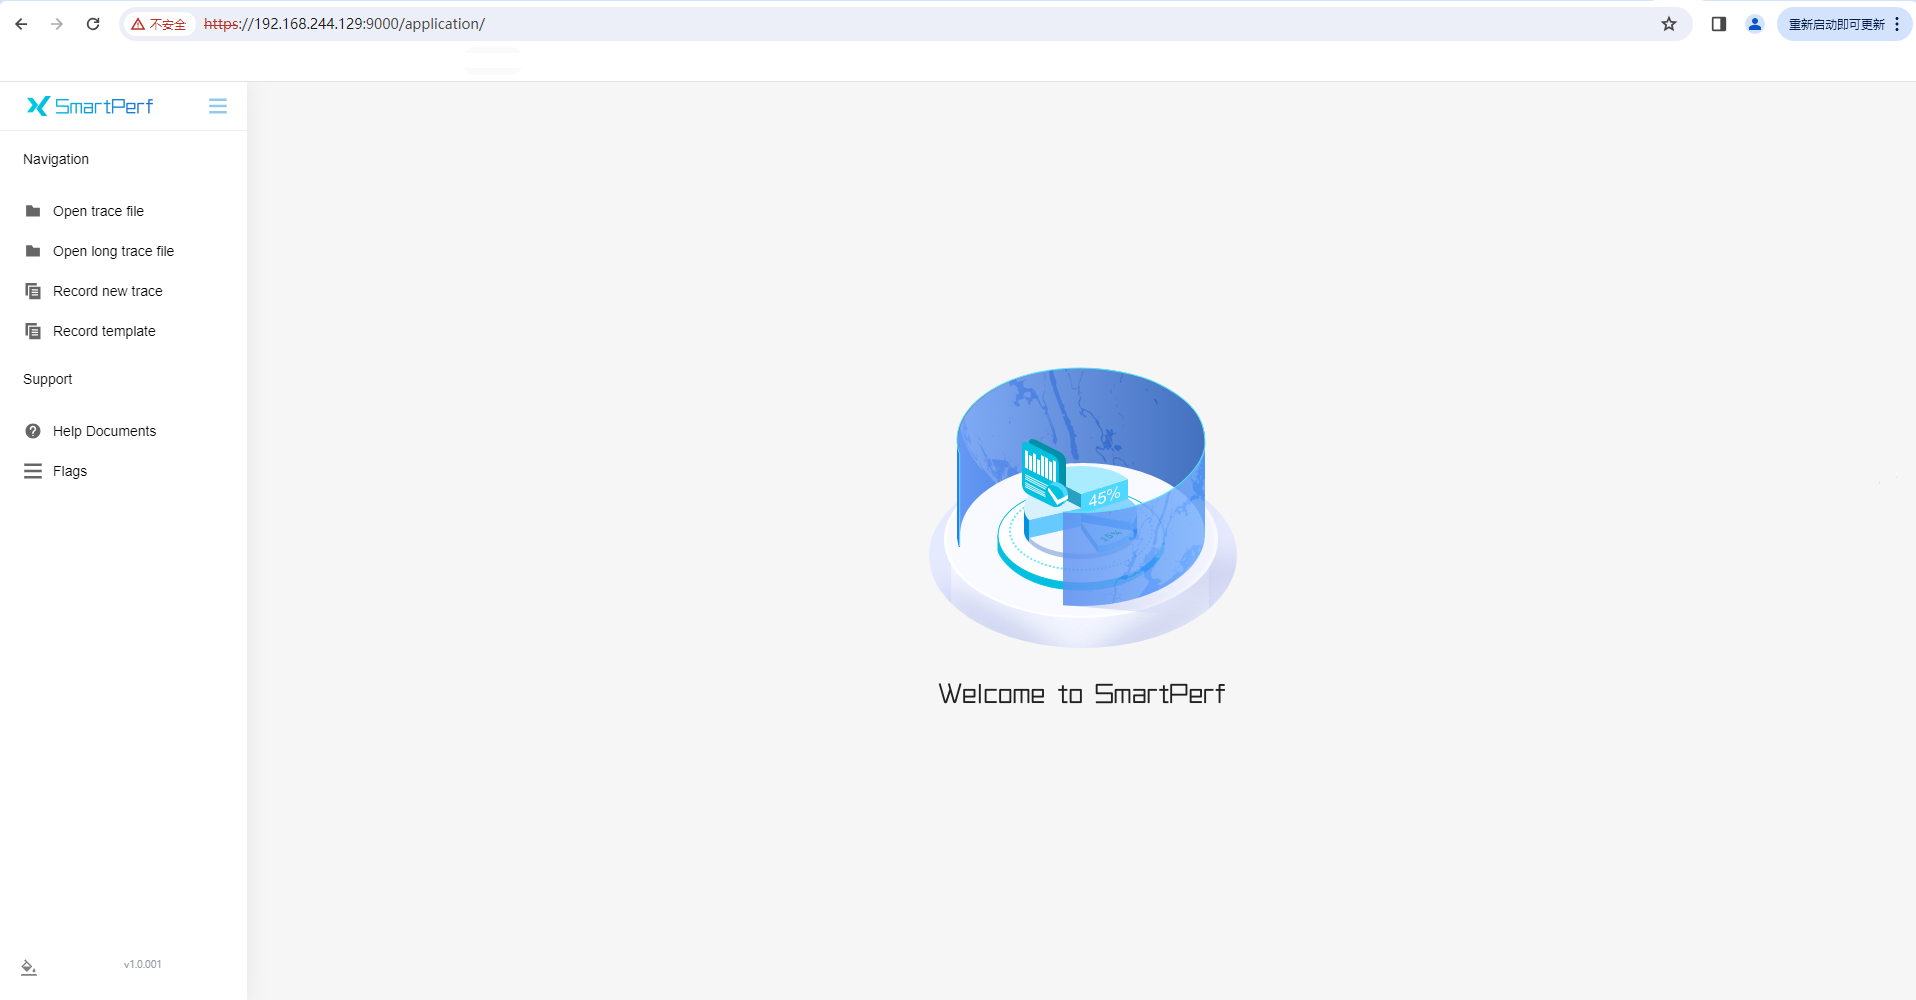Click the Open long trace file folder icon

click(x=33, y=250)
